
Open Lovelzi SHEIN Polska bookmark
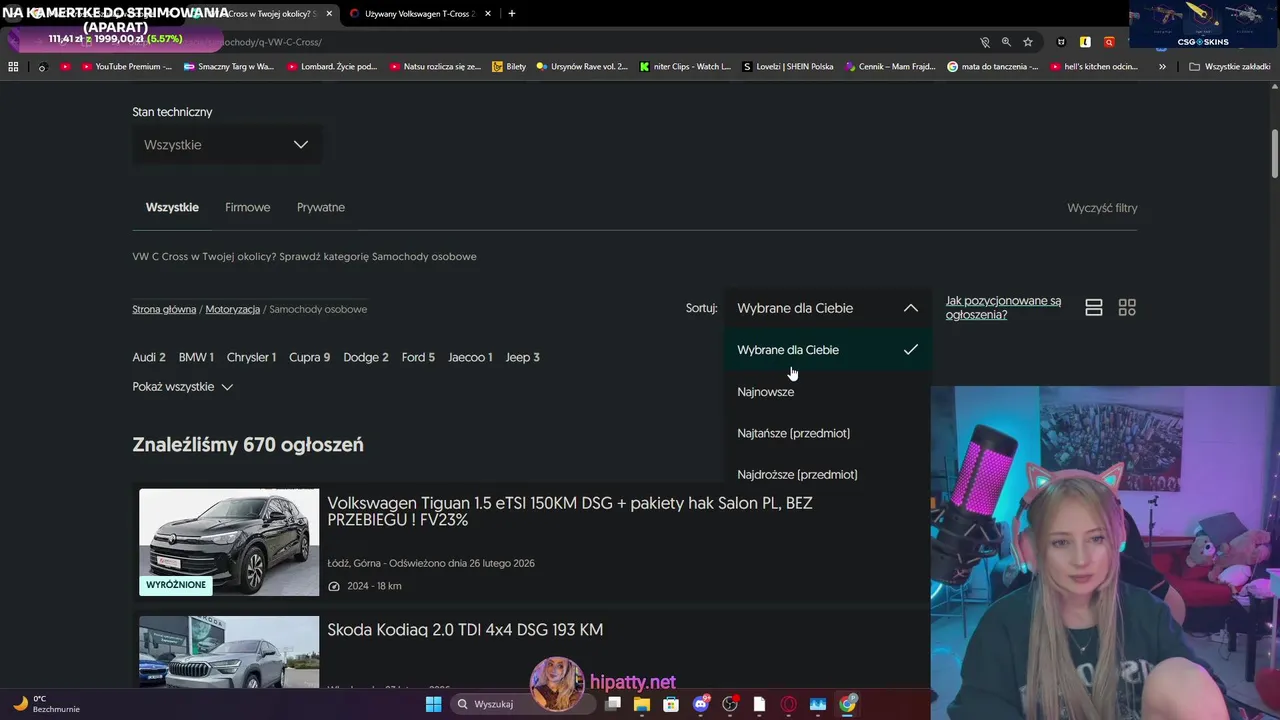(x=788, y=67)
